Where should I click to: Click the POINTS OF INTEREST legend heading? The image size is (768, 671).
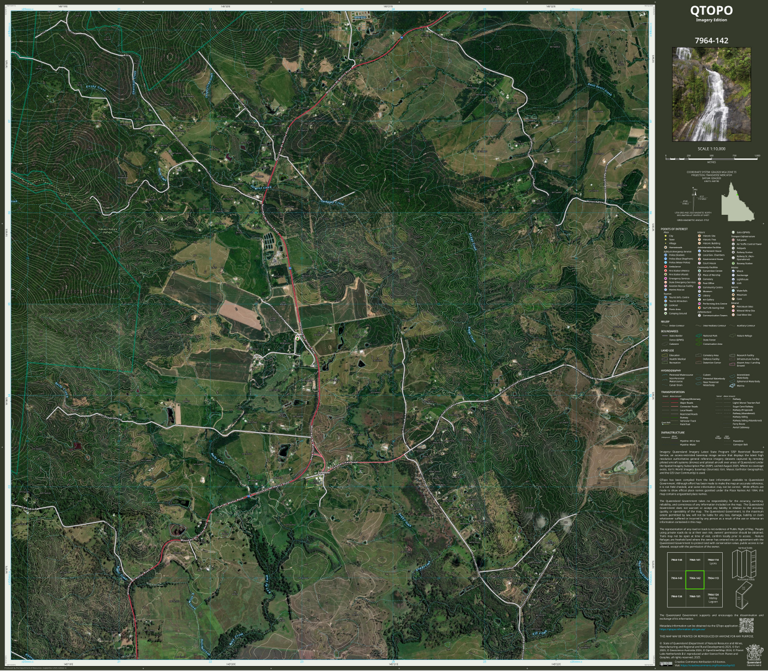pyautogui.click(x=674, y=229)
